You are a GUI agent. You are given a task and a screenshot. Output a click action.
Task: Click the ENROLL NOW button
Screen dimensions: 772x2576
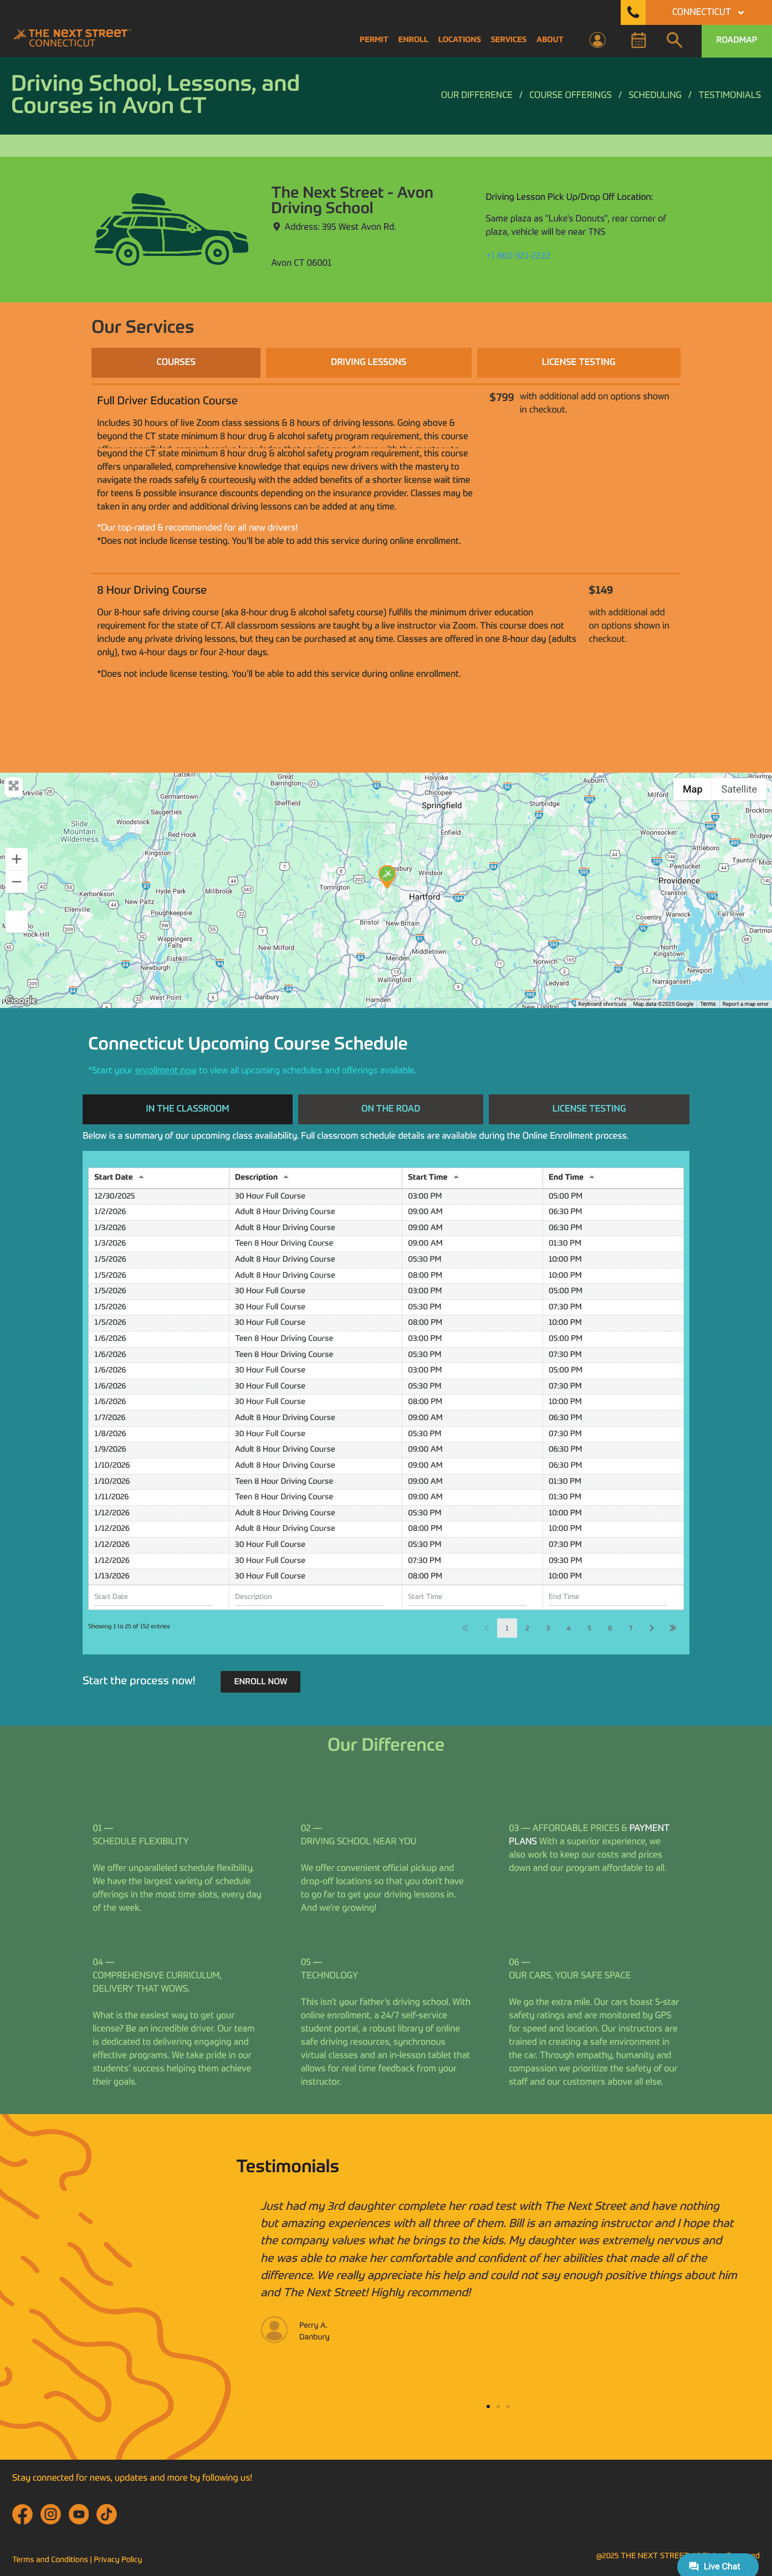[x=260, y=1681]
